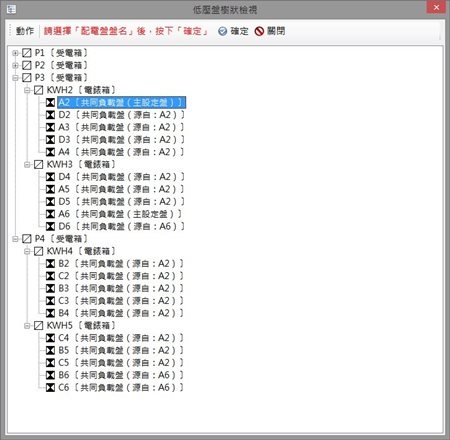Select tree item A3 共同負載盤
Screen dimensions: 450x440
click(x=121, y=127)
